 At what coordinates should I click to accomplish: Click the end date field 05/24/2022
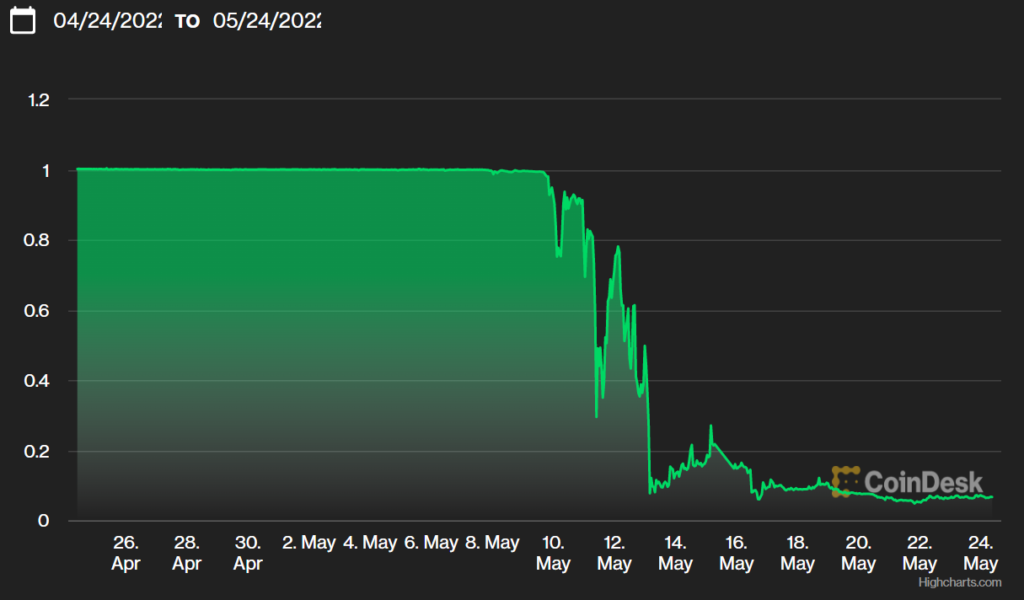[266, 20]
